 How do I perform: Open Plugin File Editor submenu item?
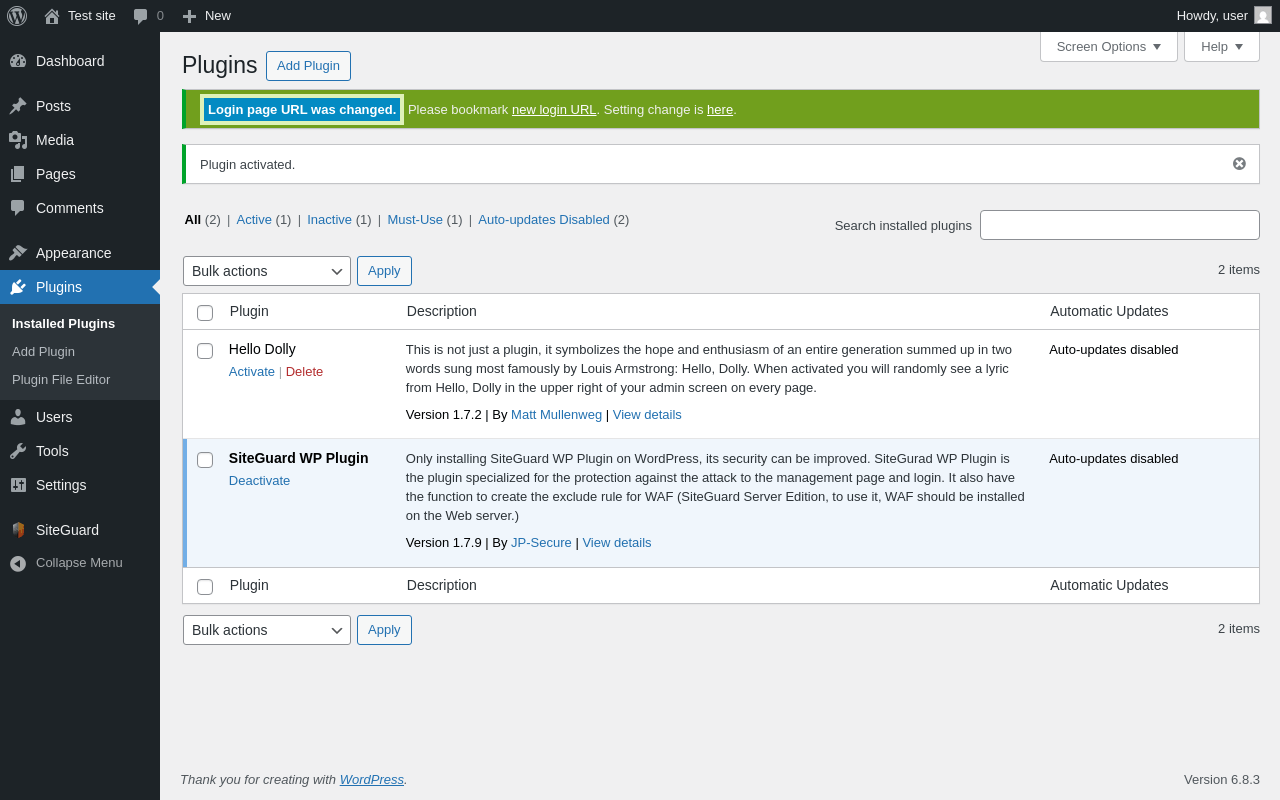tap(61, 380)
